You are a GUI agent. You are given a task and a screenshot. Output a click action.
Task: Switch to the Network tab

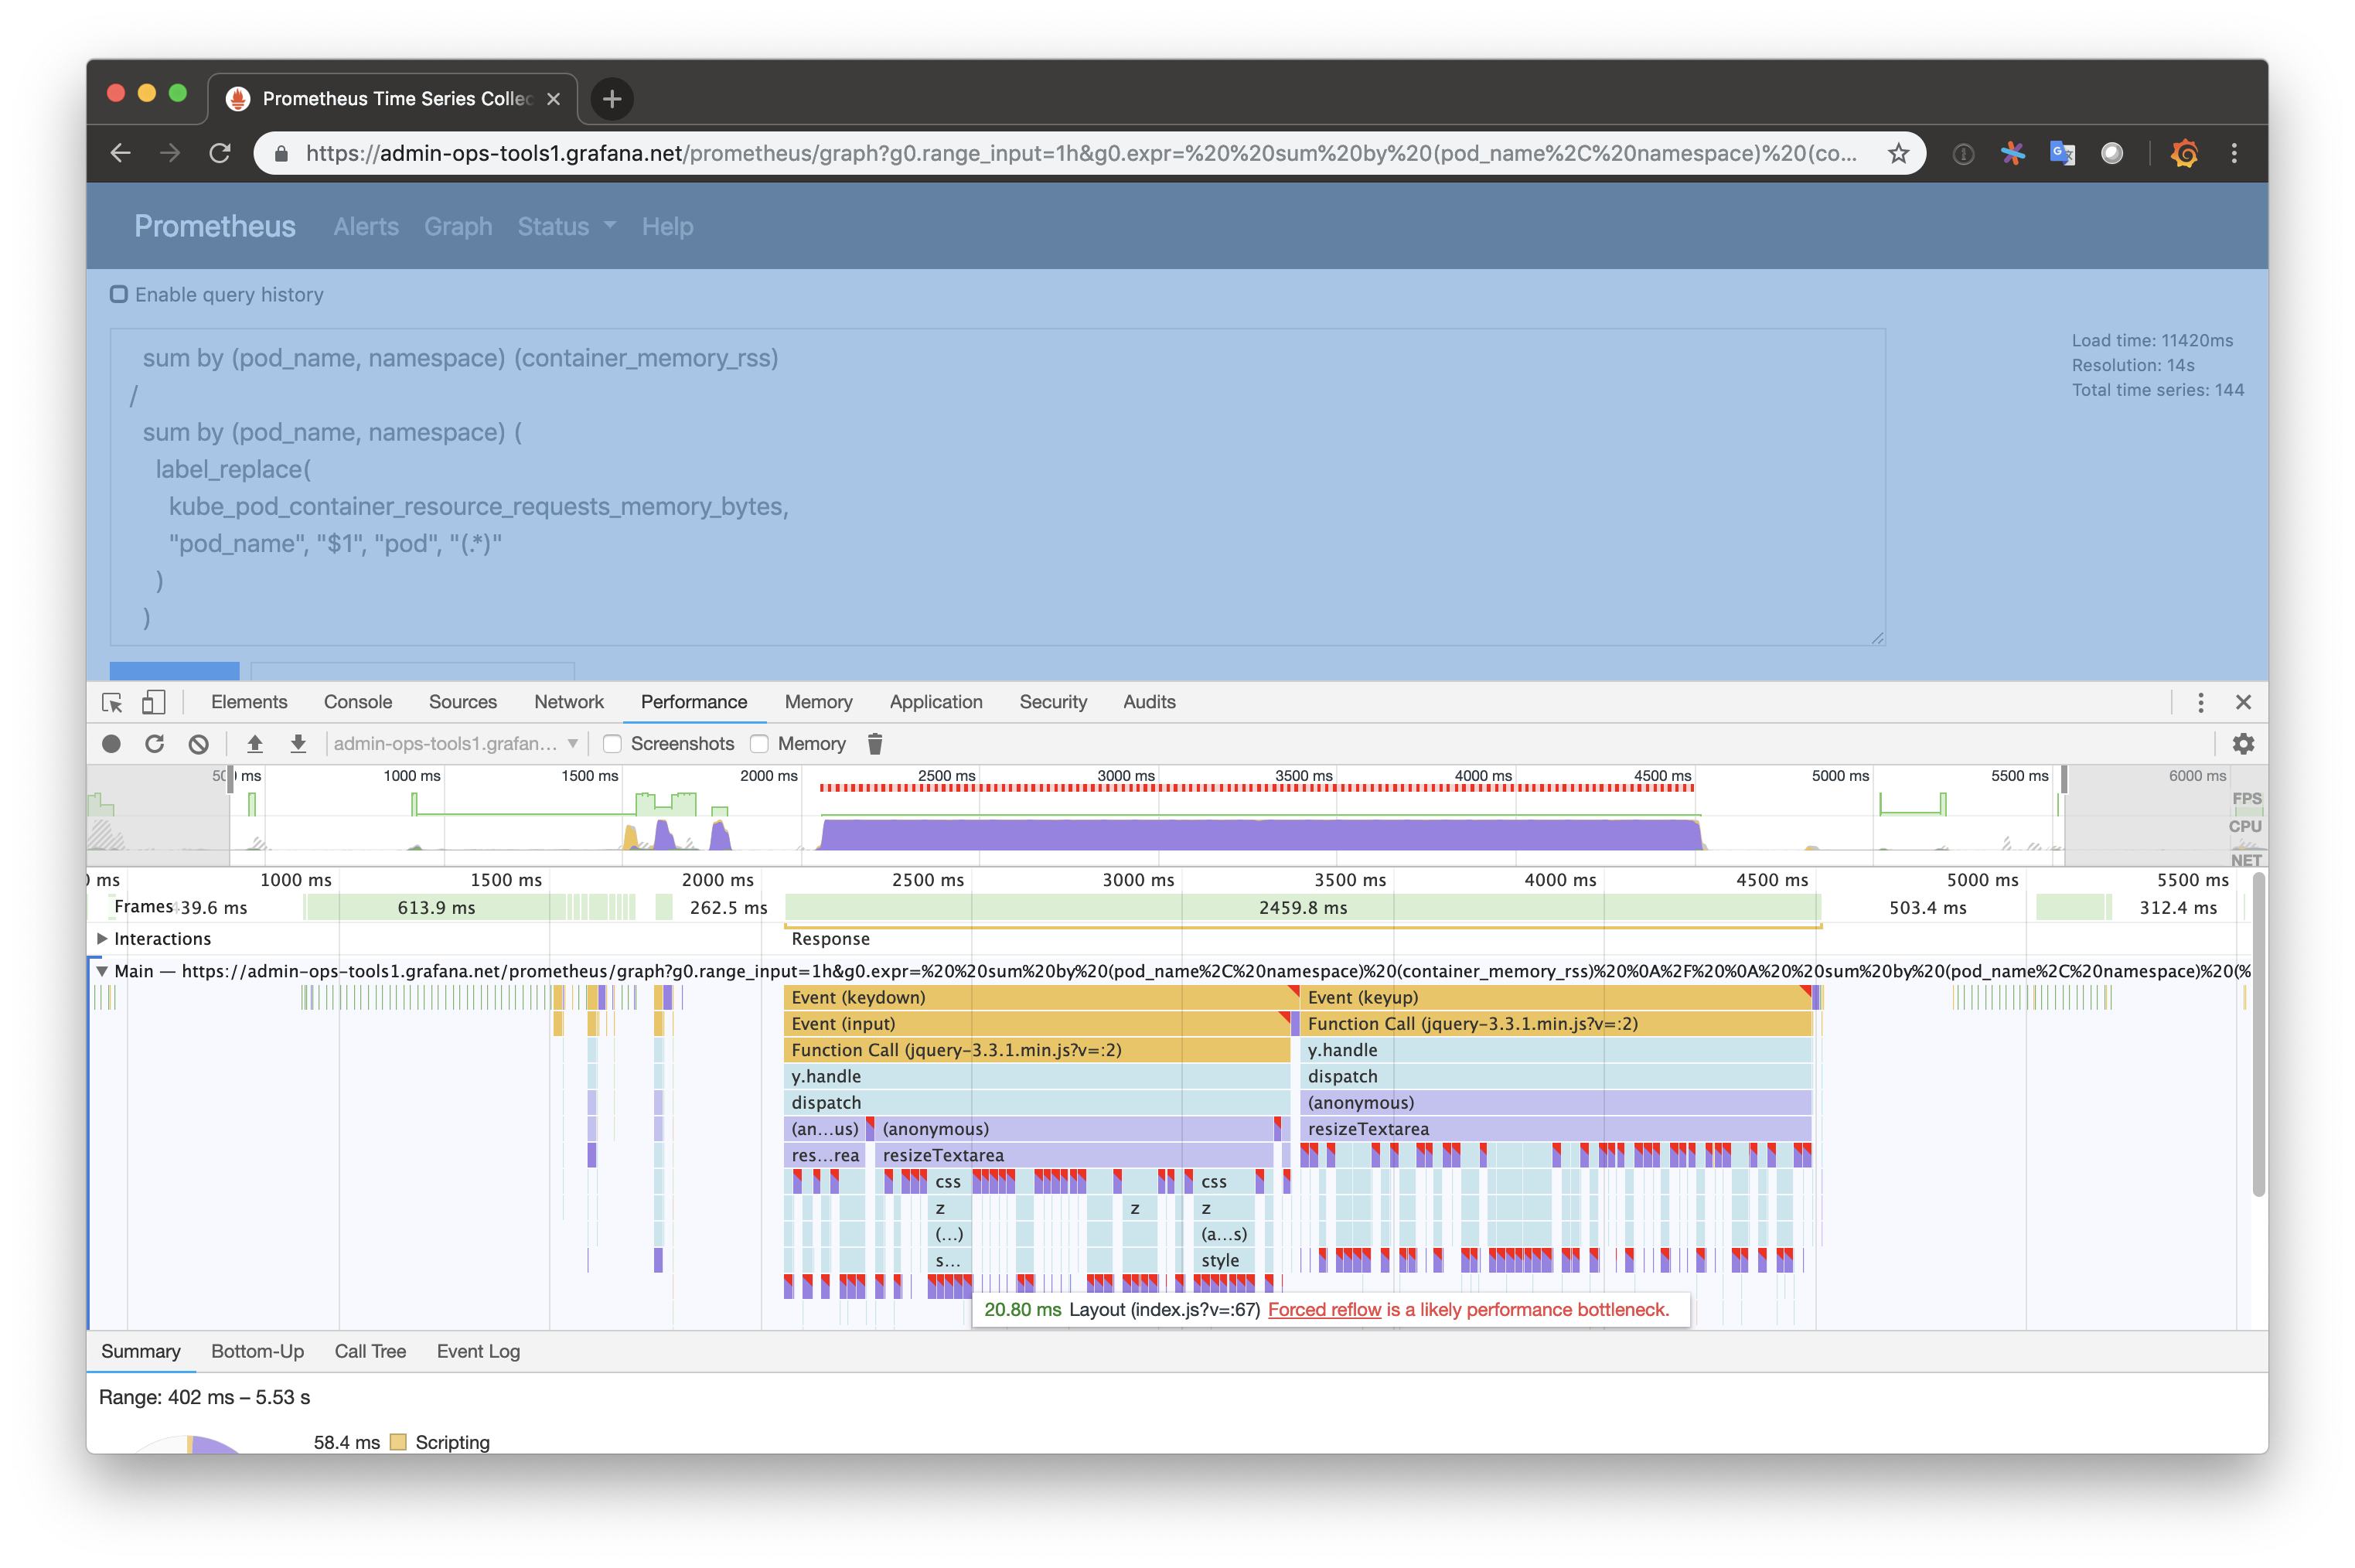click(x=568, y=702)
